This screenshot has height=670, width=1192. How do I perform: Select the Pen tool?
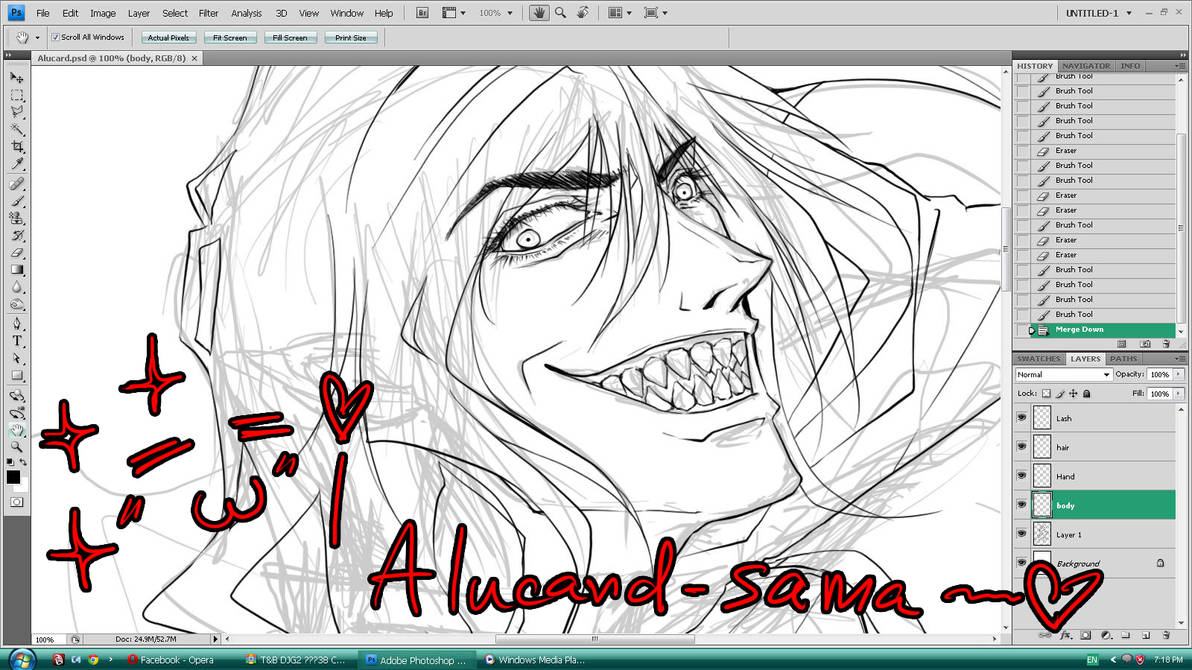(x=17, y=324)
